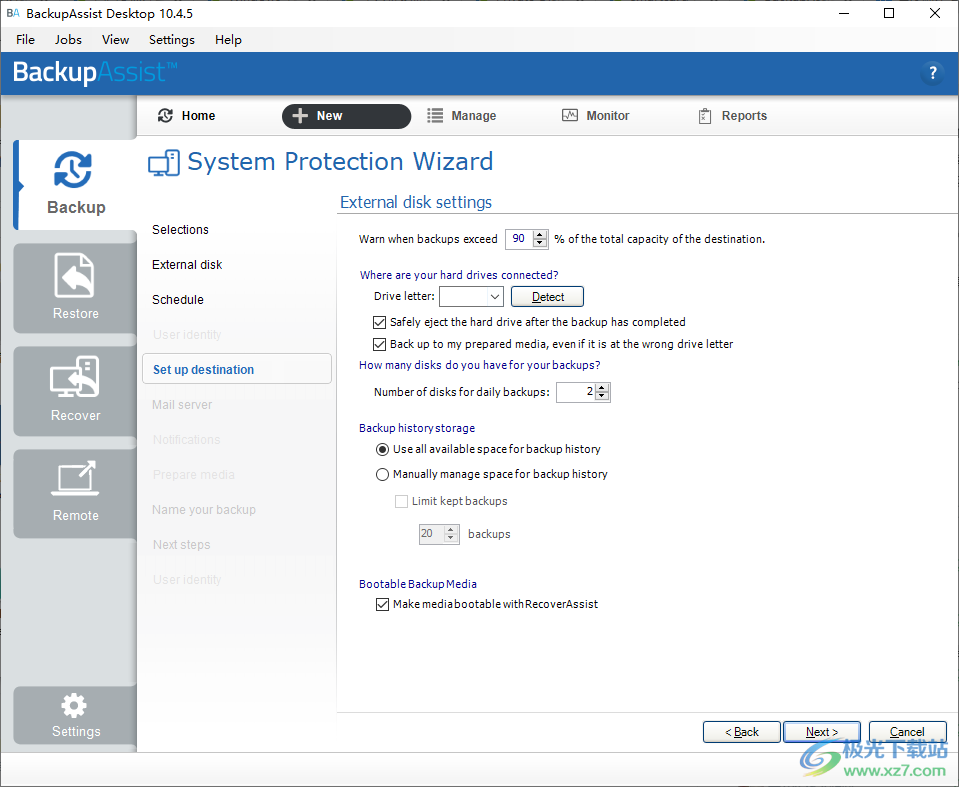The width and height of the screenshot is (959, 787).
Task: Decrease warn percentage with down arrow
Action: 539,243
